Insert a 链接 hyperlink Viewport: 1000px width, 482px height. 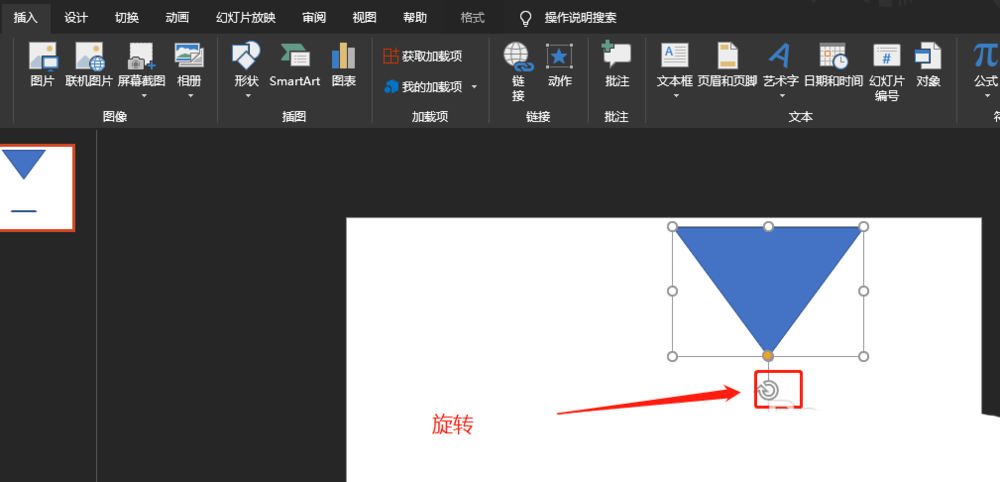(518, 71)
